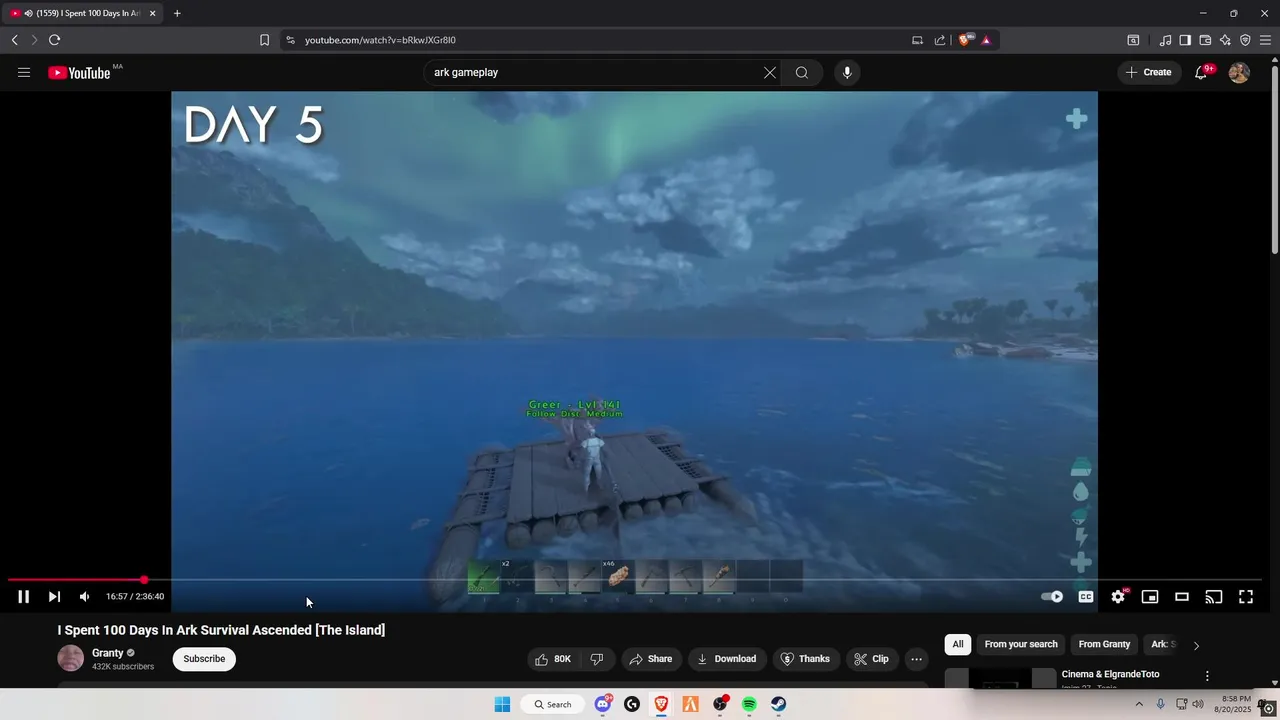The height and width of the screenshot is (720, 1280).
Task: Open Granty channel avatar
Action: coord(71,658)
